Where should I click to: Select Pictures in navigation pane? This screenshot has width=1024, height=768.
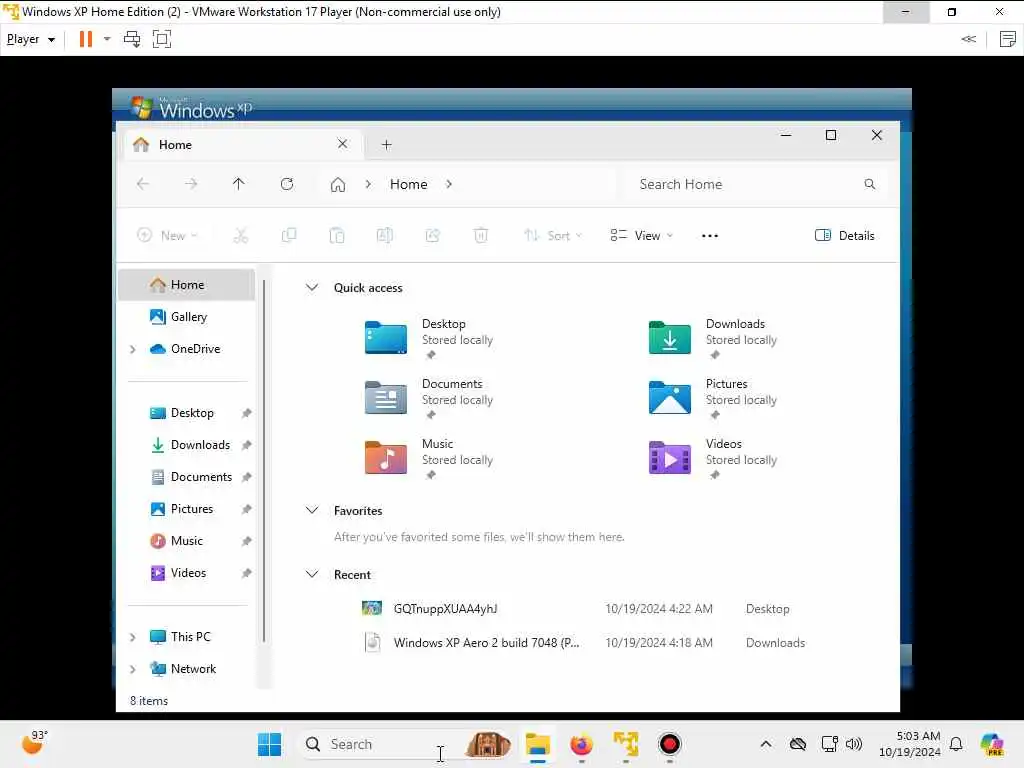click(x=187, y=509)
